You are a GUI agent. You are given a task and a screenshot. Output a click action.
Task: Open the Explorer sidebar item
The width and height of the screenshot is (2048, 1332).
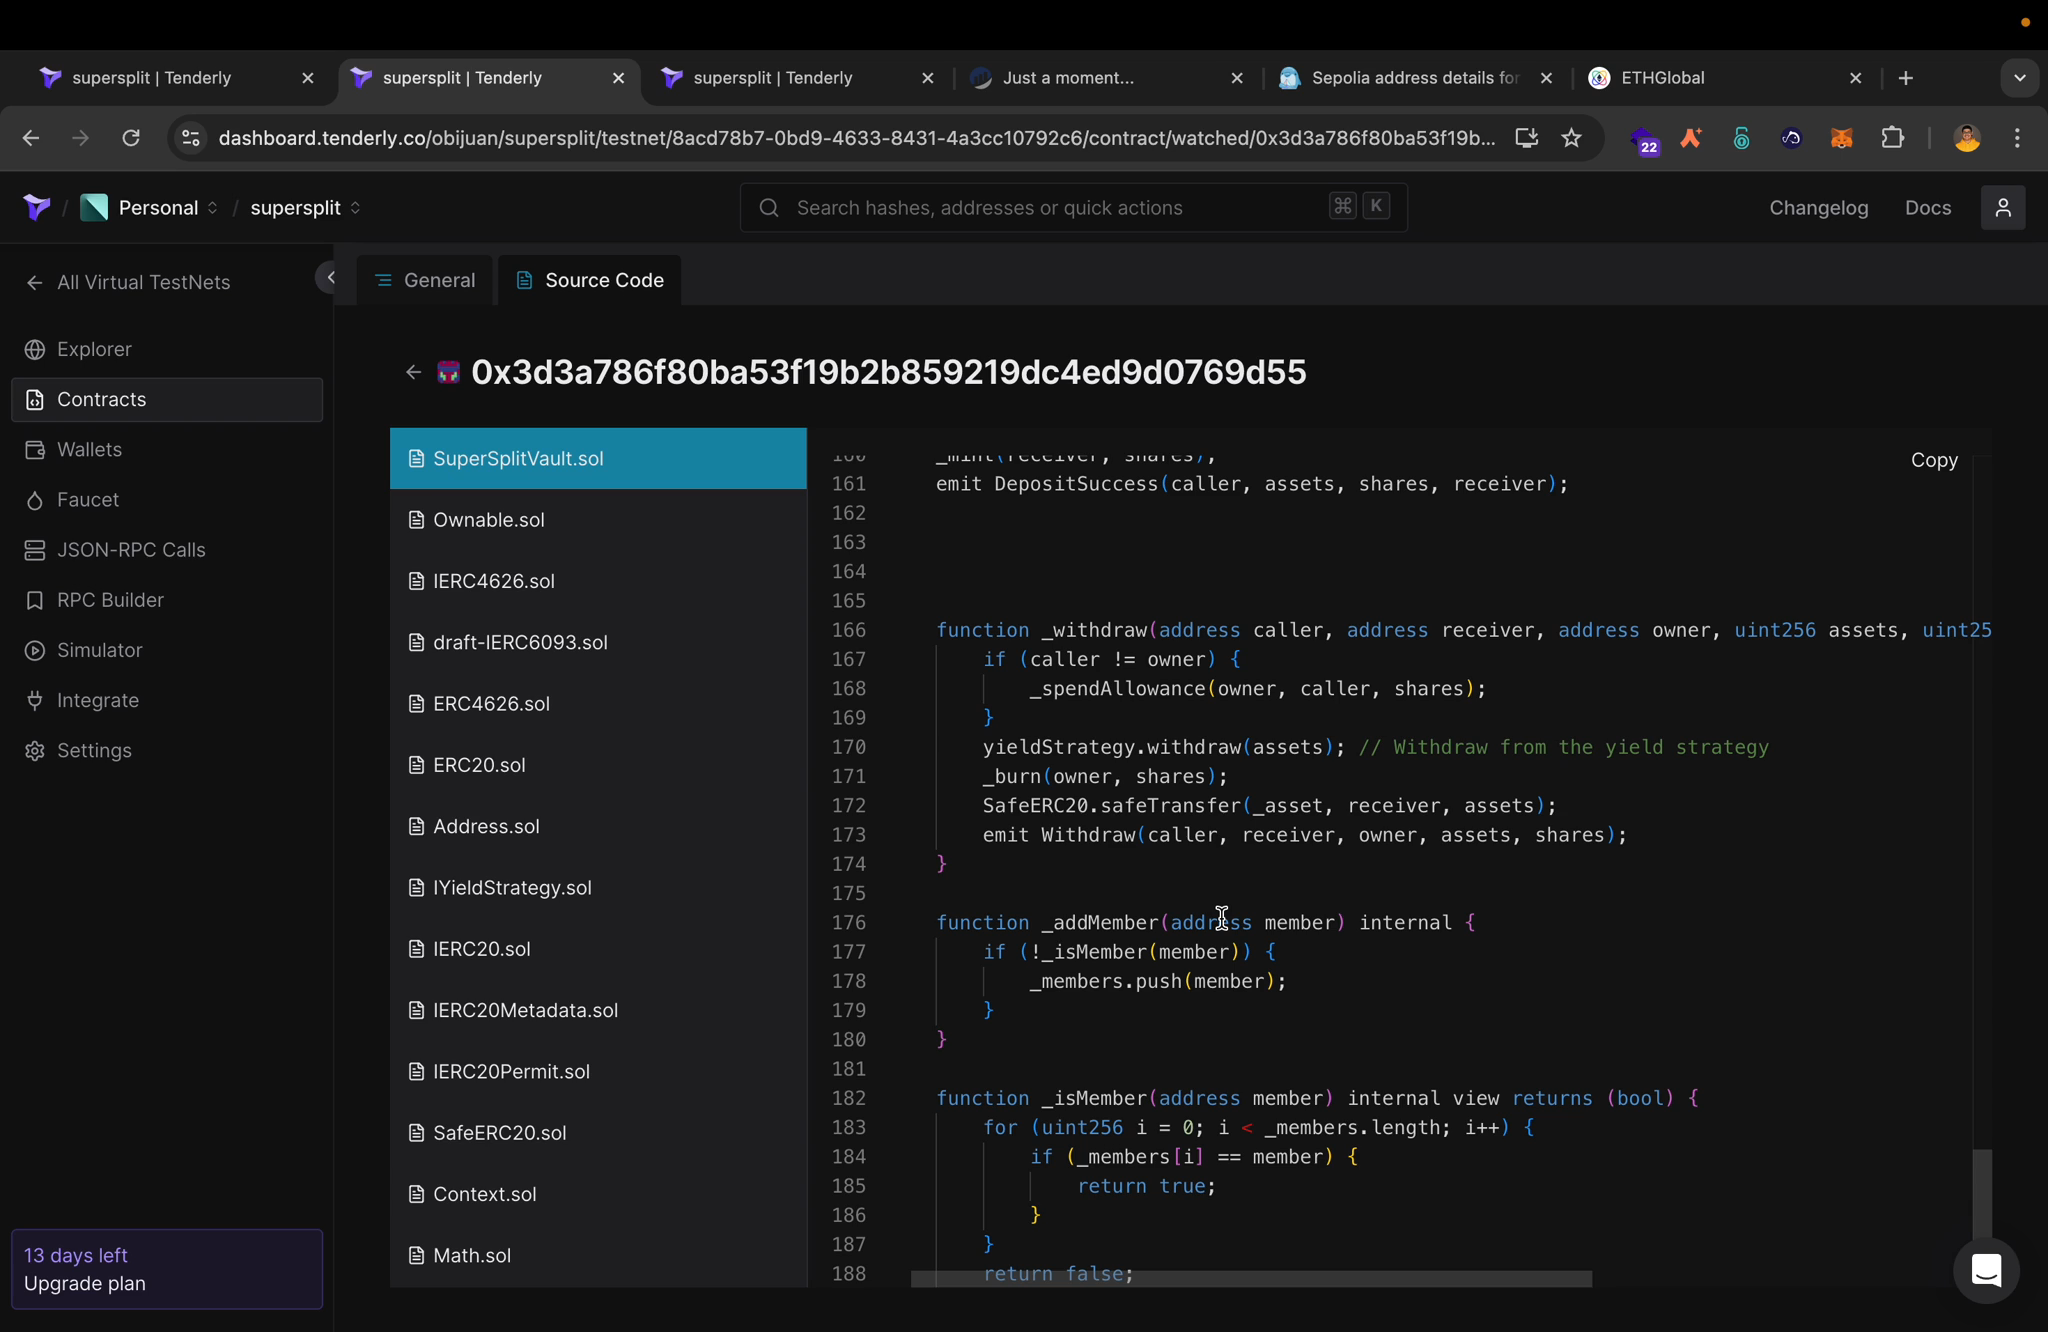166,349
